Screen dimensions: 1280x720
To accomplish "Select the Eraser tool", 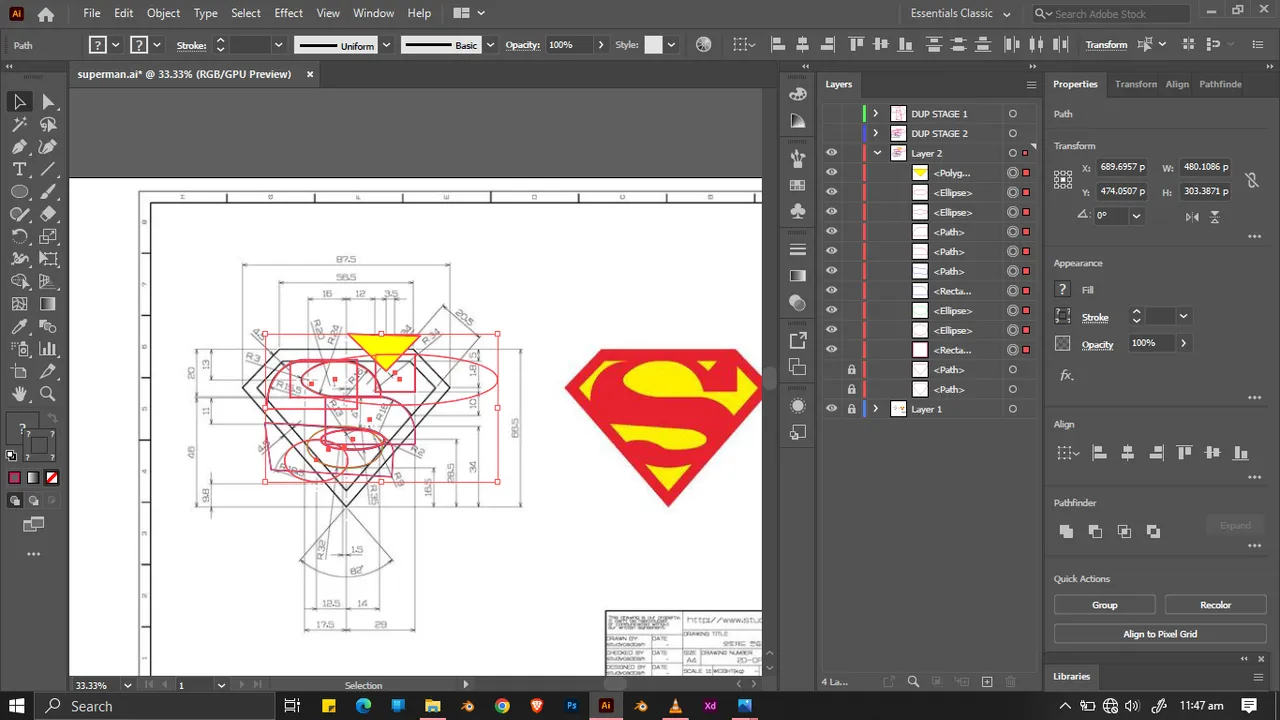I will pyautogui.click(x=48, y=214).
